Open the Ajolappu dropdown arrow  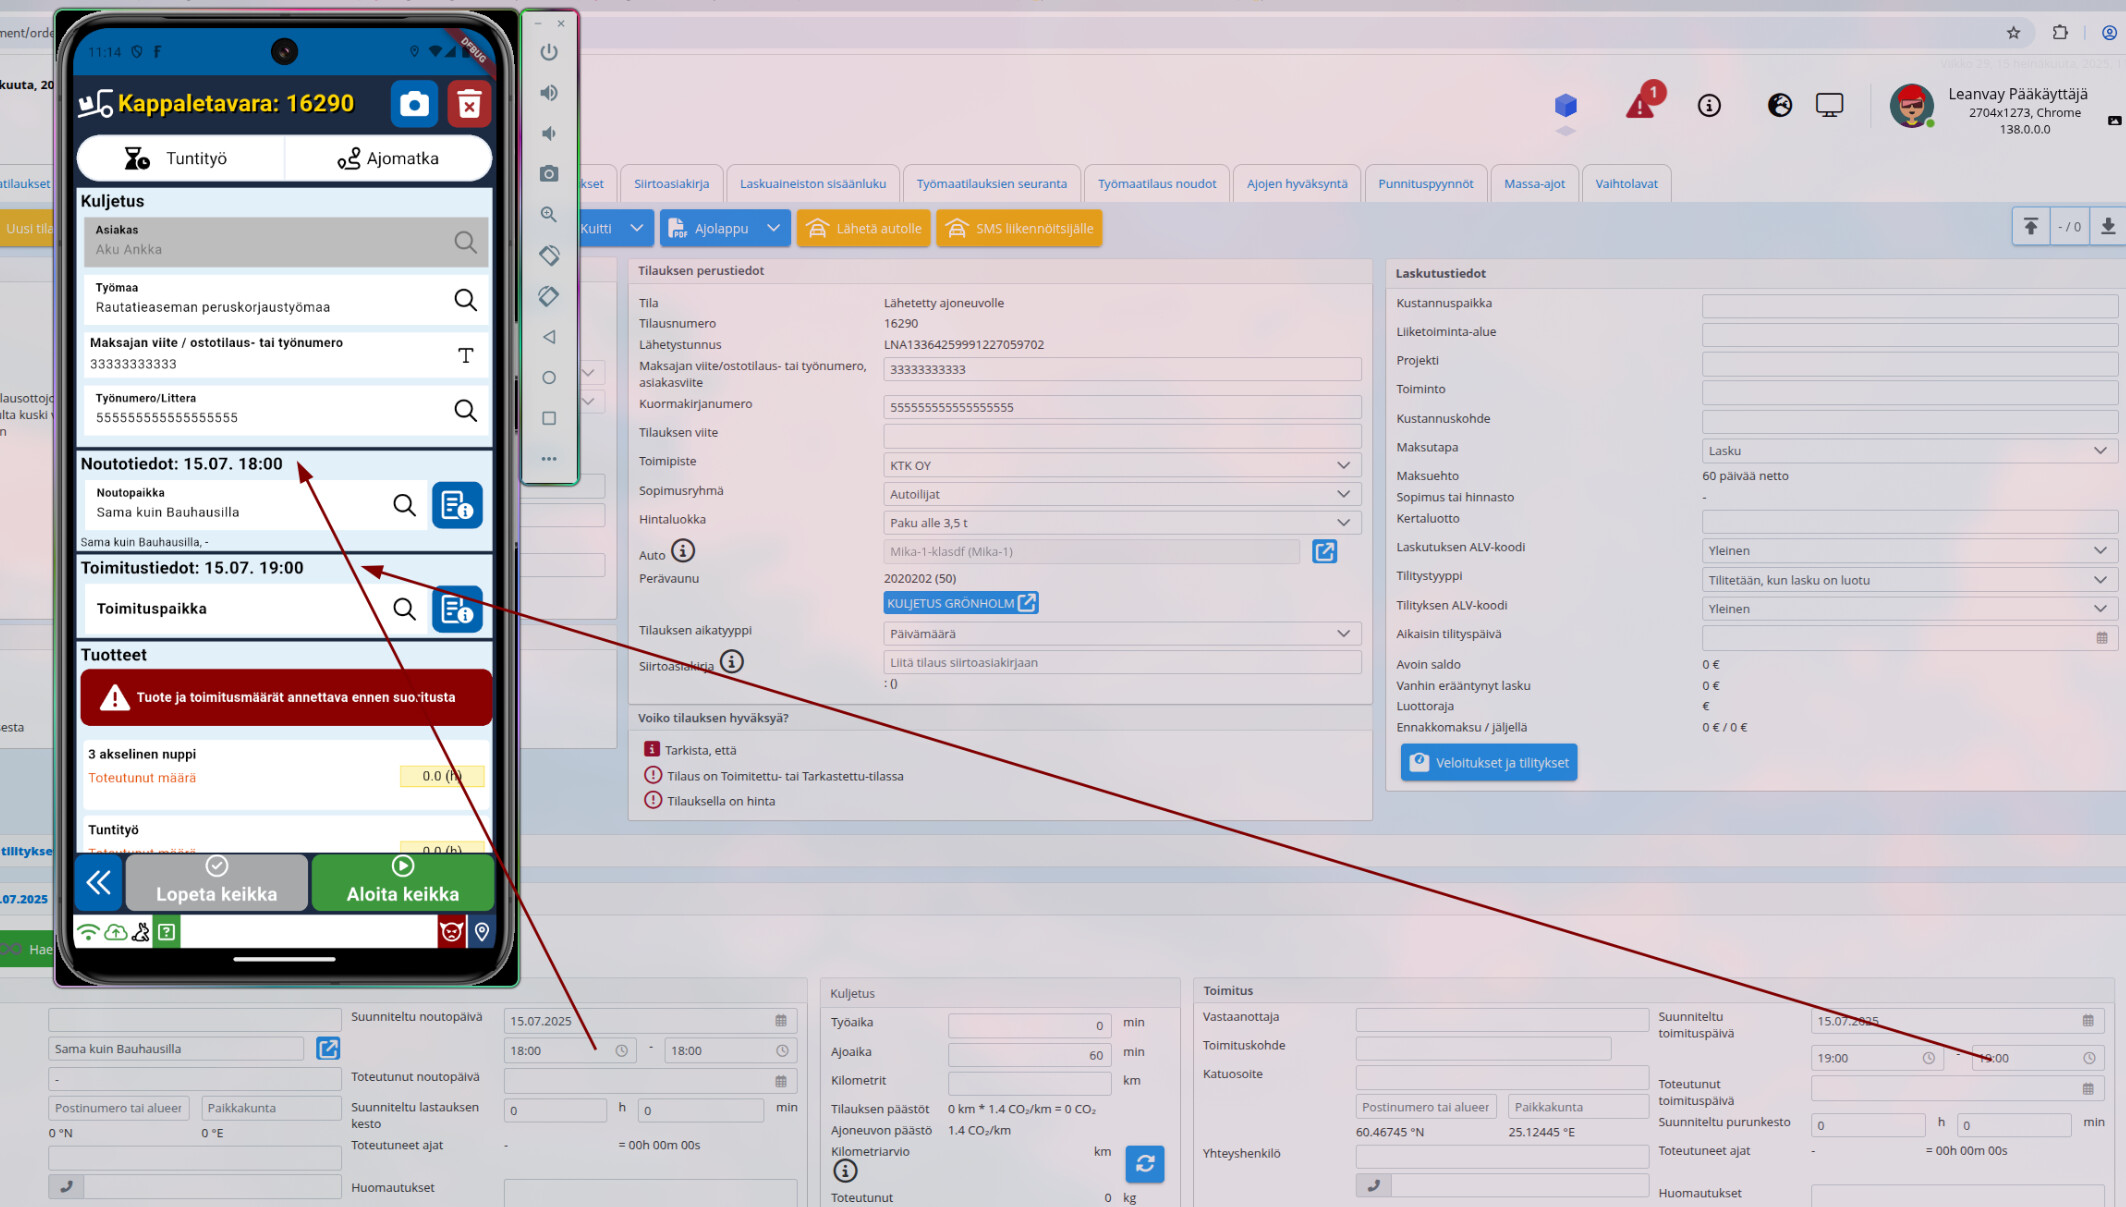point(773,228)
